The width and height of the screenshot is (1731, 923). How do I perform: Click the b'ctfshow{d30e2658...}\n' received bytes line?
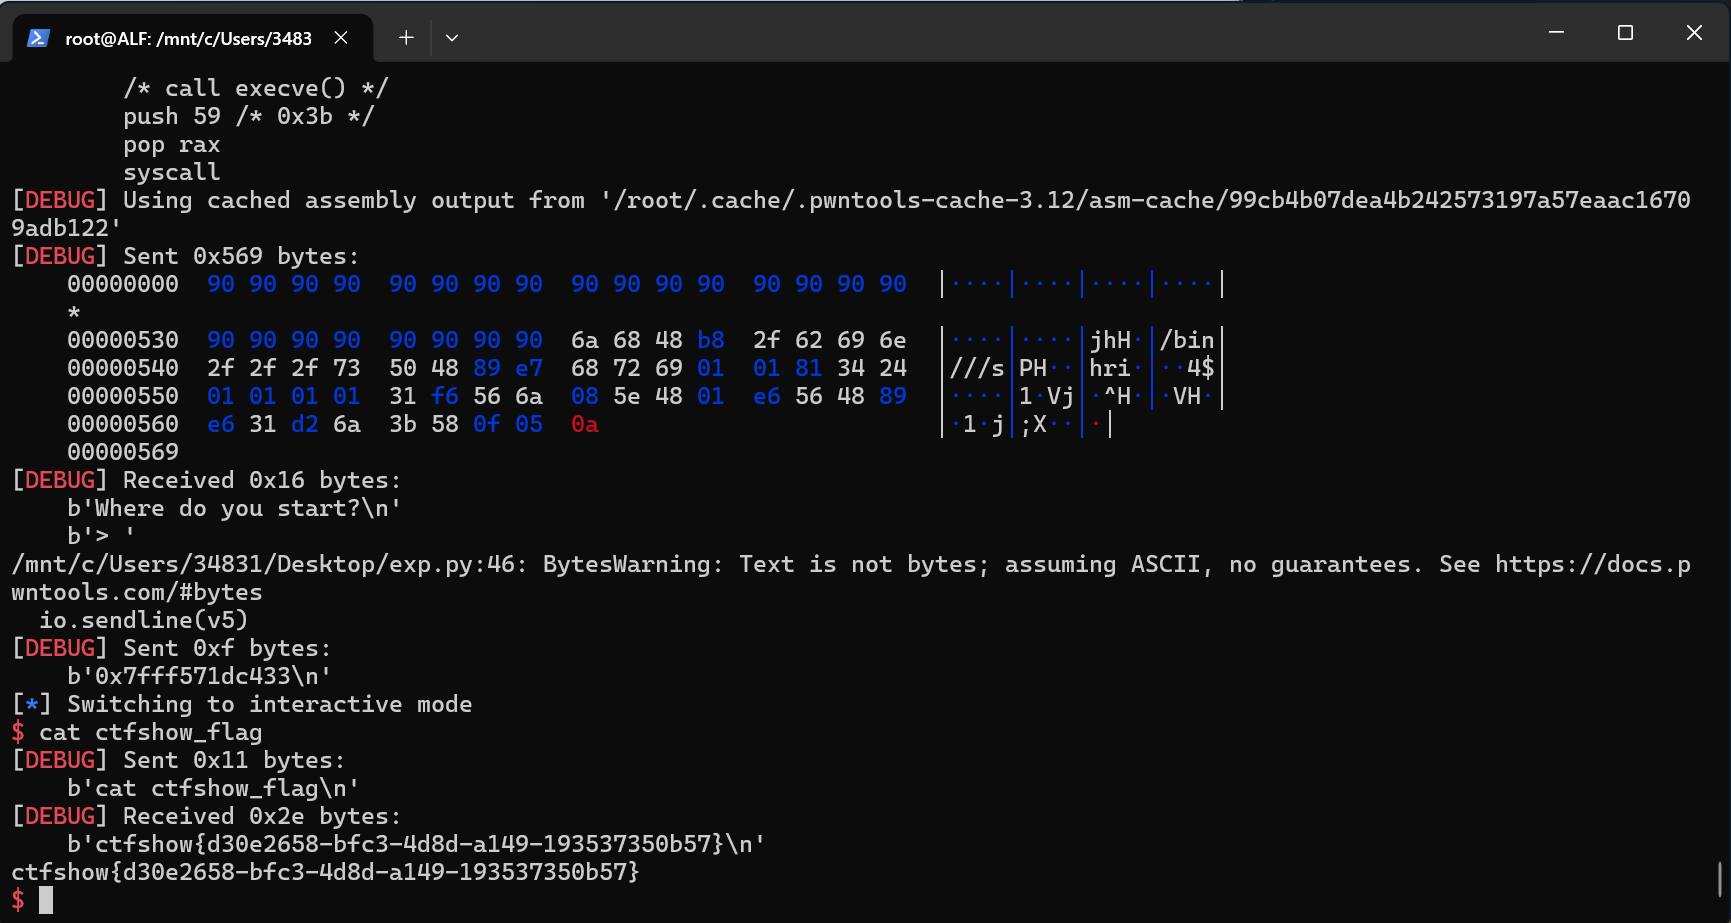[x=416, y=844]
